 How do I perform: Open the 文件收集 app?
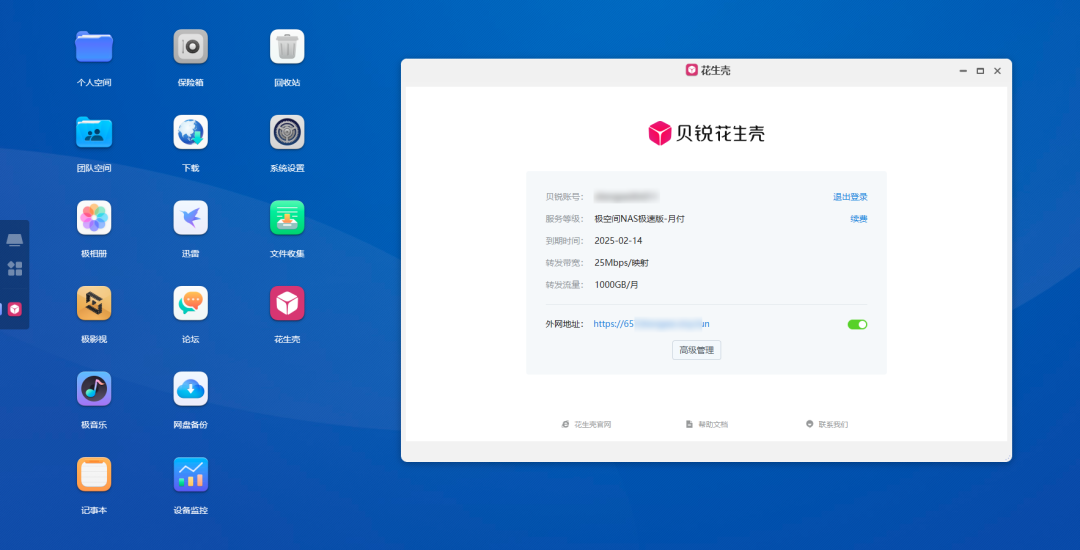(287, 217)
